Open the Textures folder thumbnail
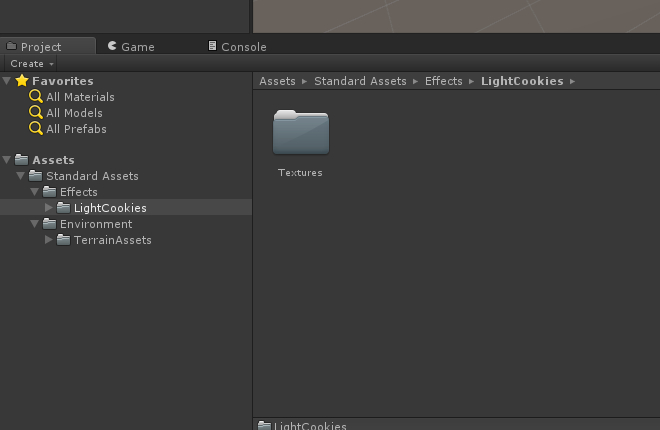Screen dimensions: 660x430 [301, 132]
